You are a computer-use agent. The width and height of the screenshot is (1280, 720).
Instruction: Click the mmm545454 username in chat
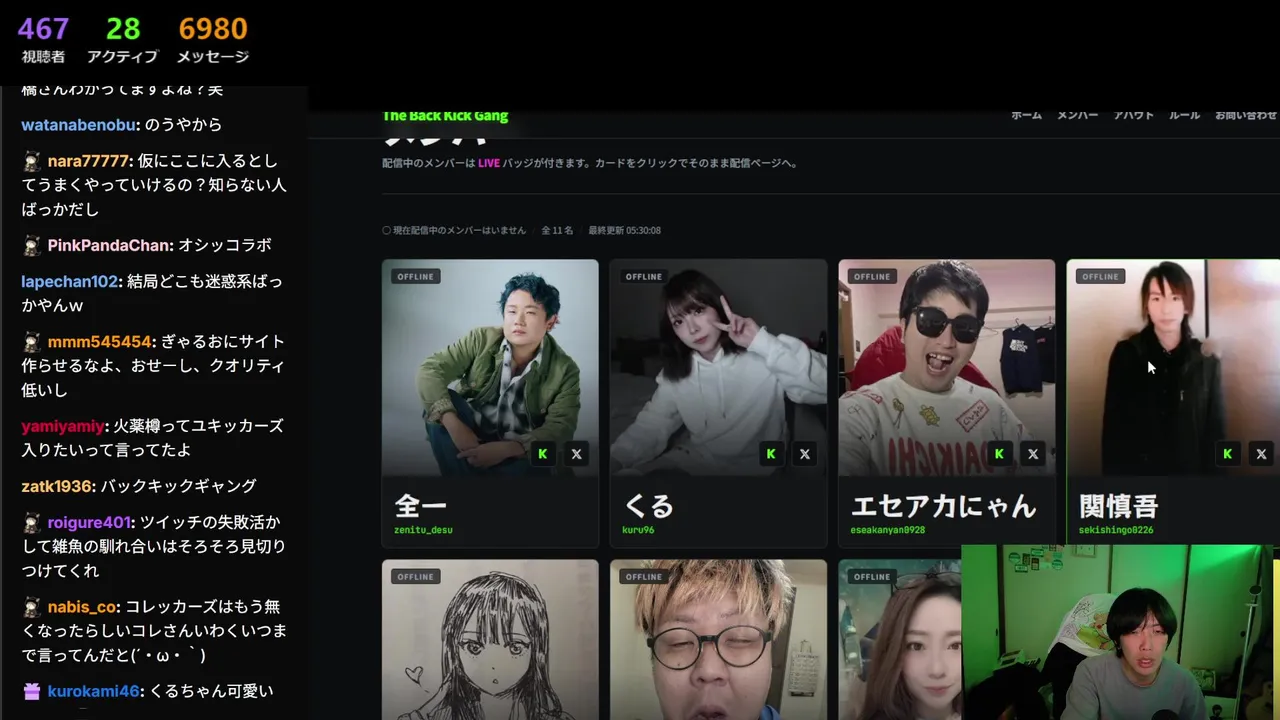[x=101, y=341]
